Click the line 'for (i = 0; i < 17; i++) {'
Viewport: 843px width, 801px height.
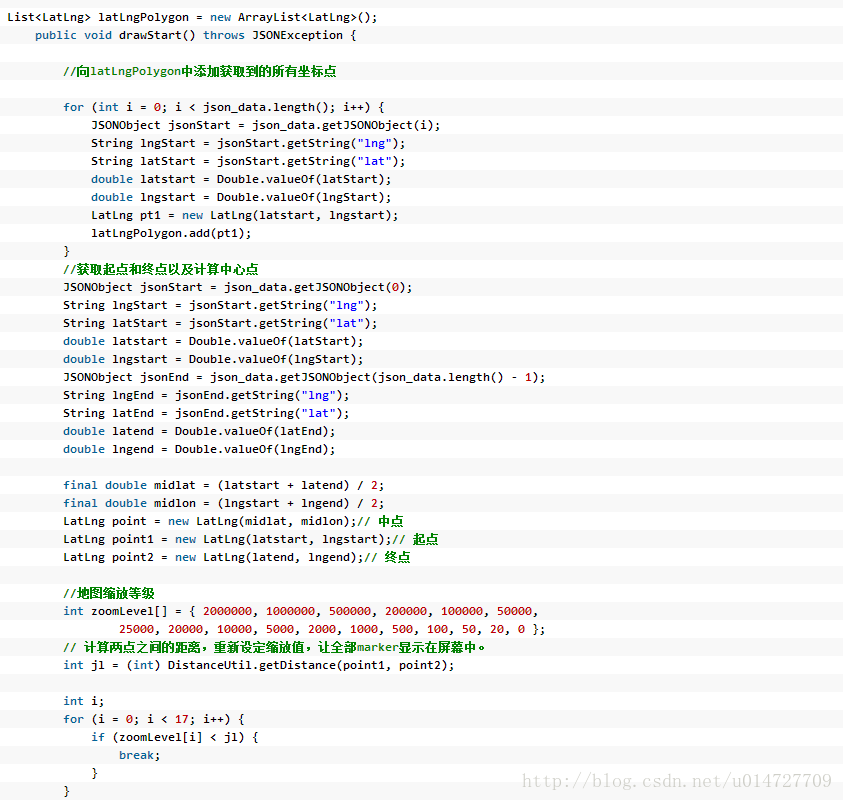pos(154,720)
